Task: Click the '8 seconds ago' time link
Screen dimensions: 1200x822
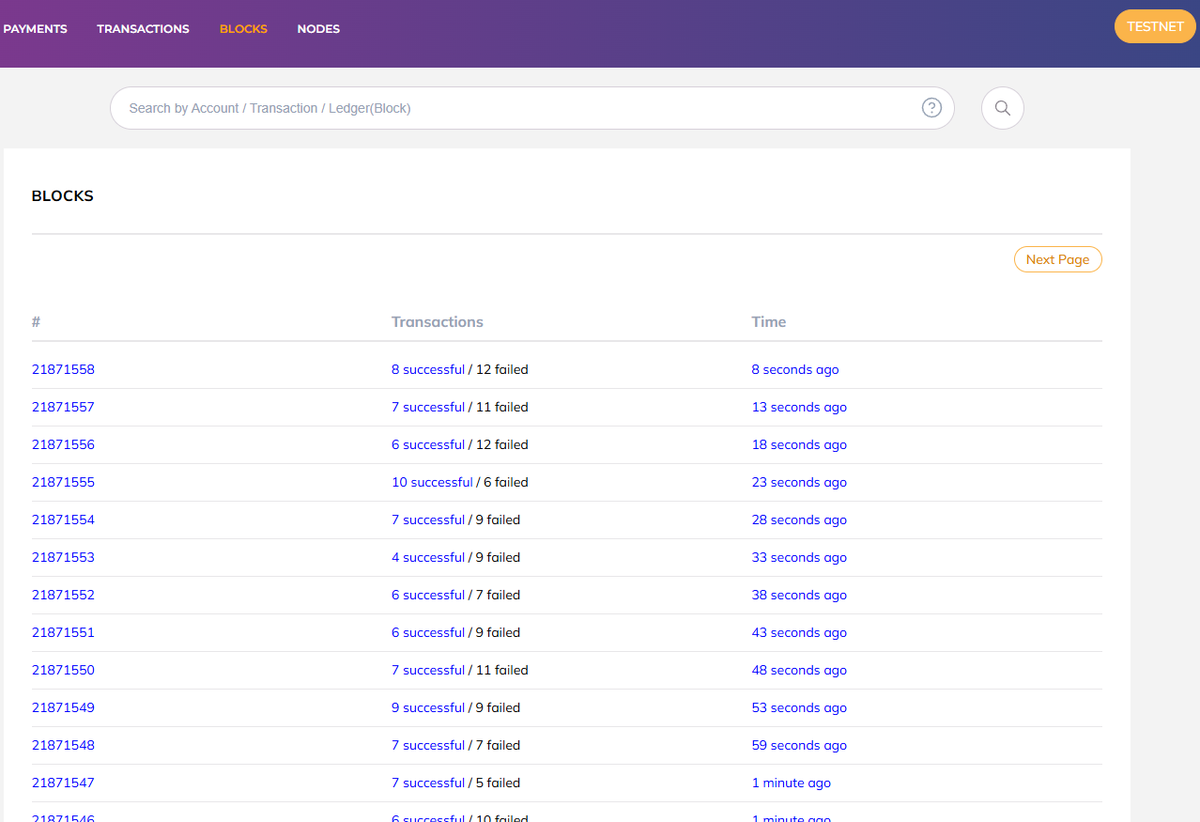Action: 795,370
